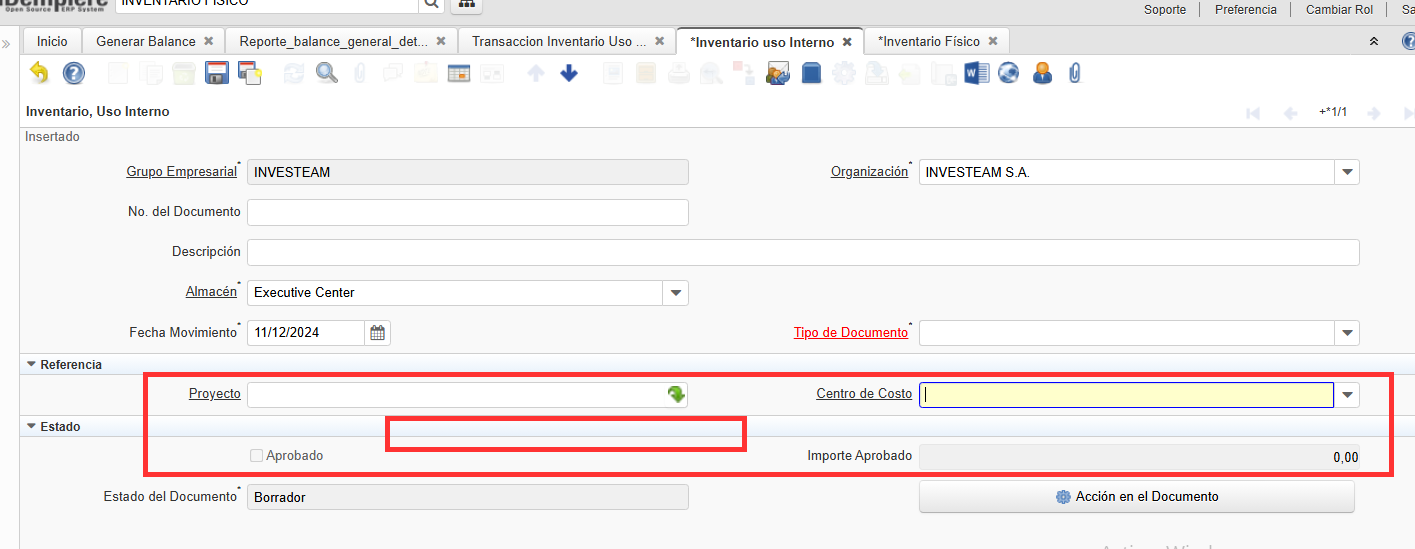Click the menu tree icon beside search box
Screen dimensions: 1415x549
coord(467,4)
